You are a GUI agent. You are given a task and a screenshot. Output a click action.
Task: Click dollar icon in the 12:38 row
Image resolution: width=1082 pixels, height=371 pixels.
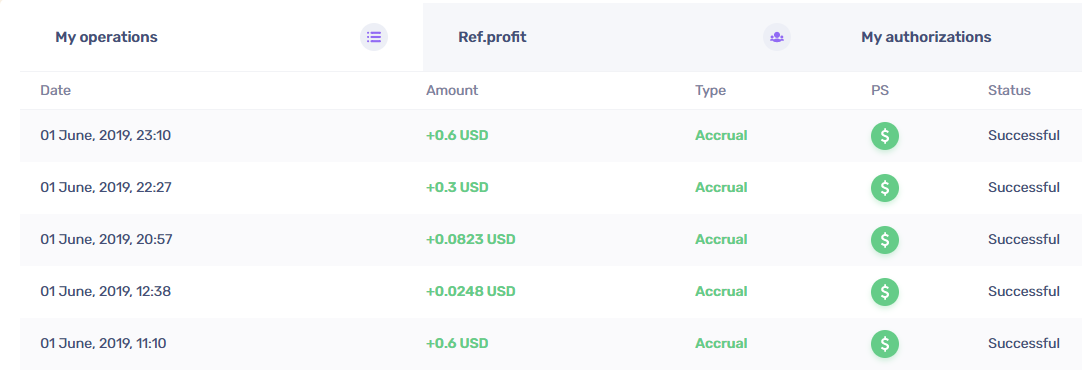click(x=885, y=292)
